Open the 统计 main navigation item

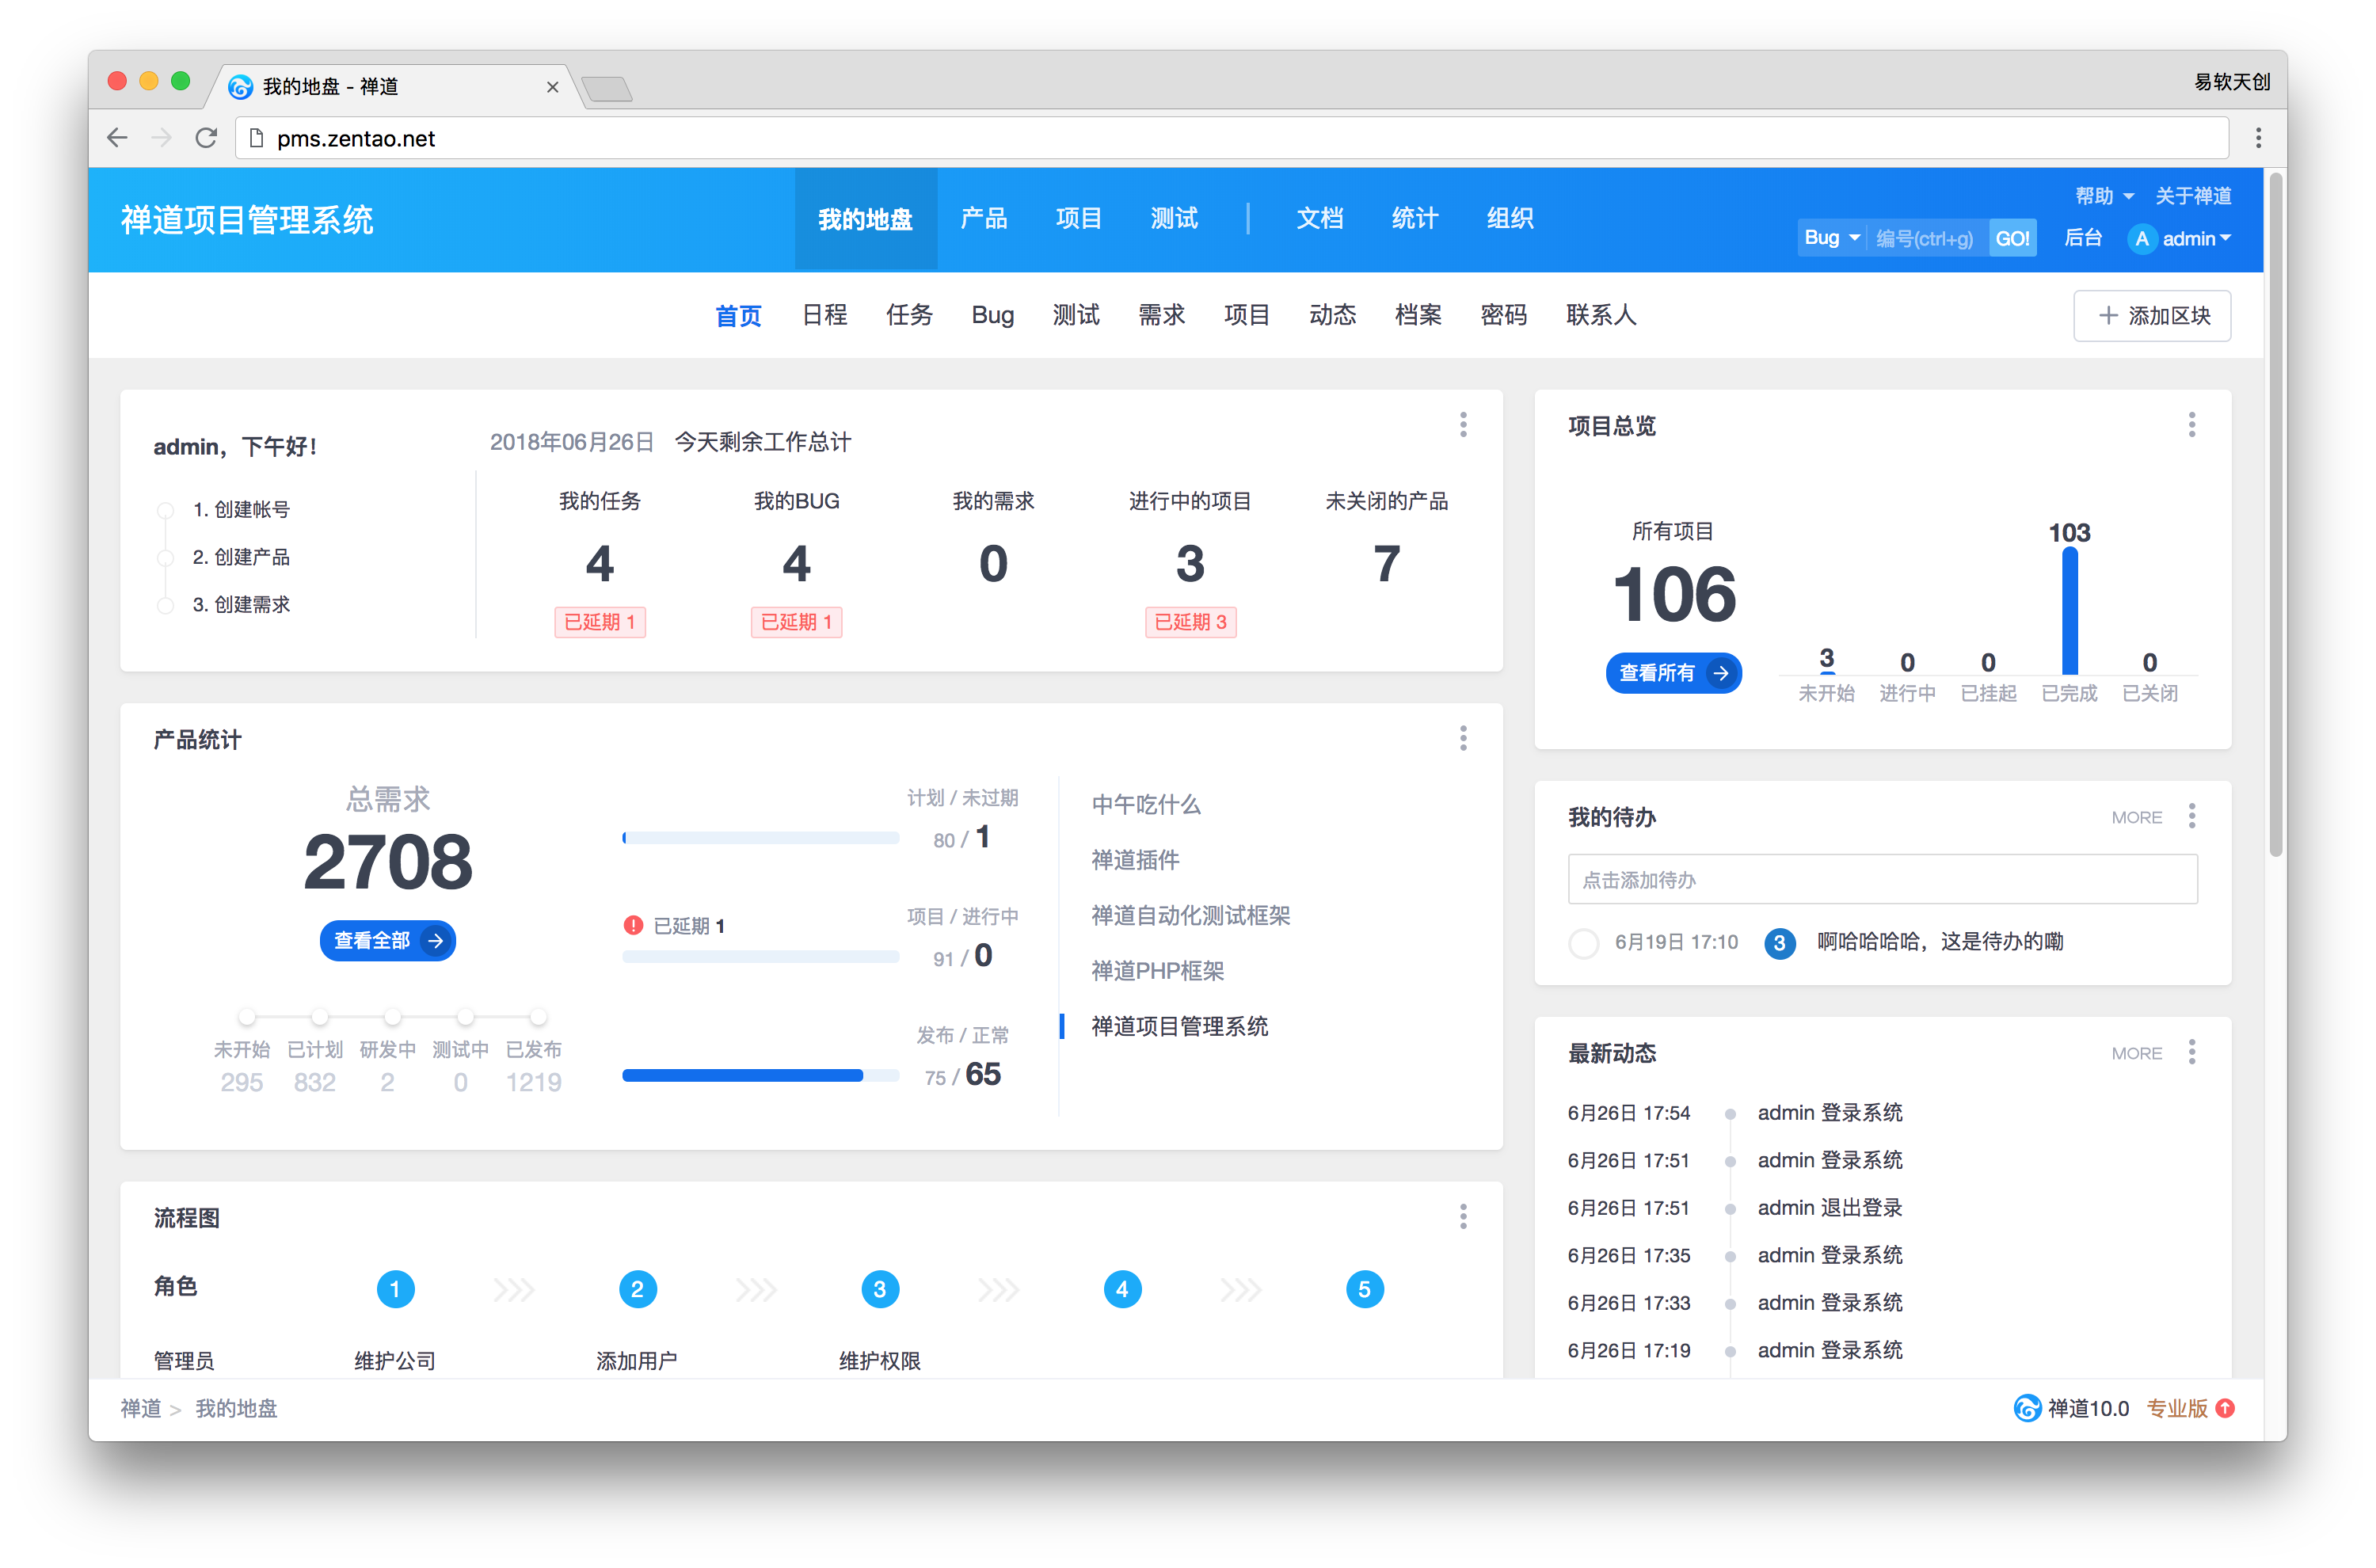1415,219
